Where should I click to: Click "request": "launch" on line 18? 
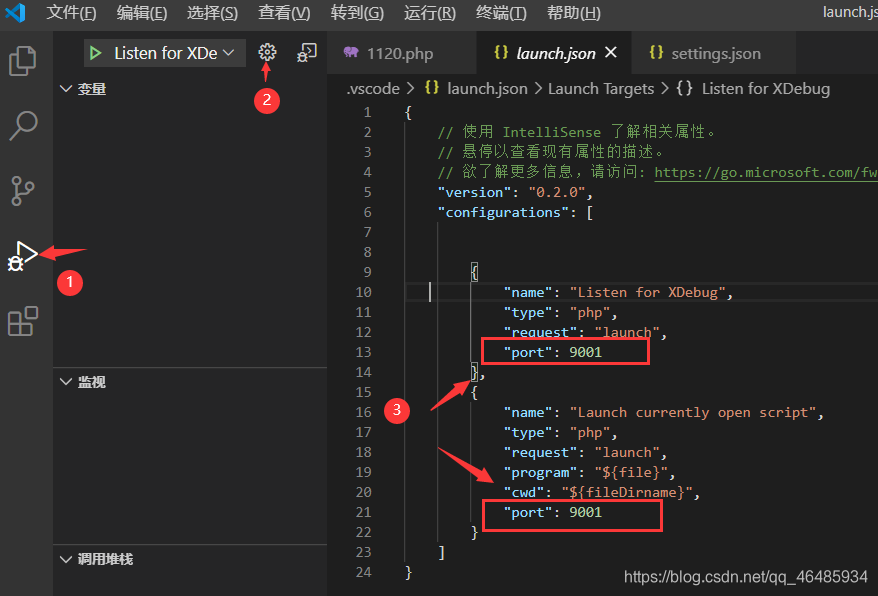pyautogui.click(x=585, y=453)
